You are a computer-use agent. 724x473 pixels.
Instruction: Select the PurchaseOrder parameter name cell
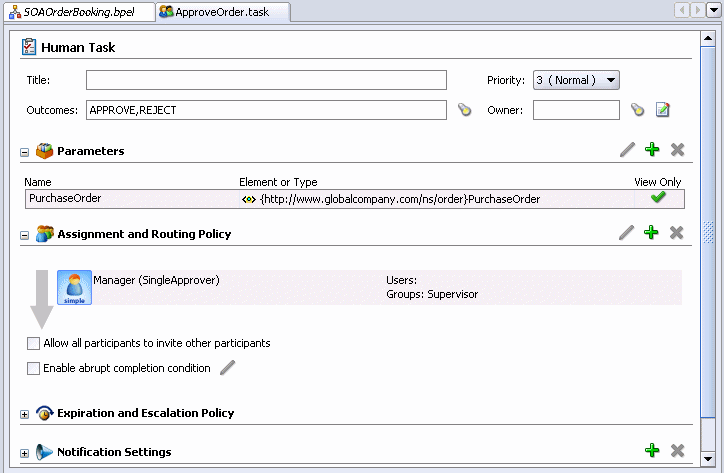point(132,199)
